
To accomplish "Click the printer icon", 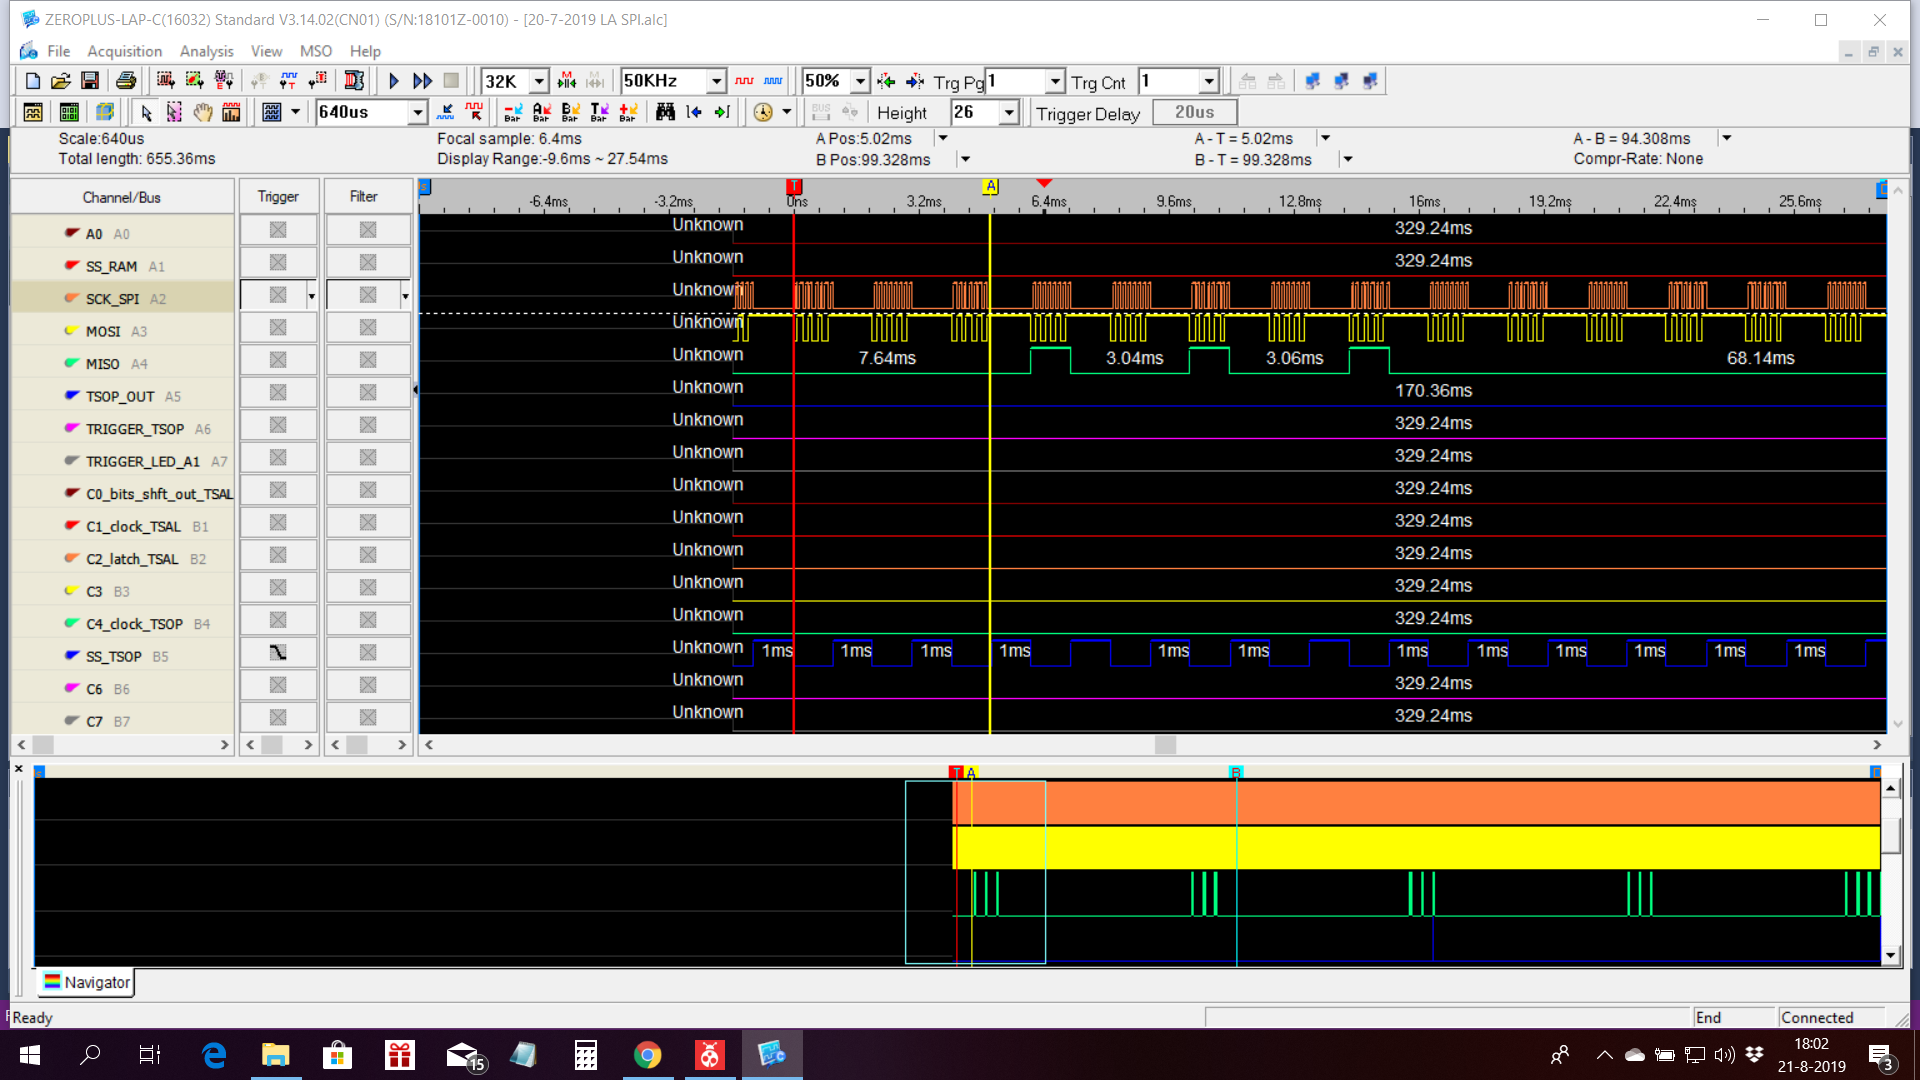I will pyautogui.click(x=126, y=81).
